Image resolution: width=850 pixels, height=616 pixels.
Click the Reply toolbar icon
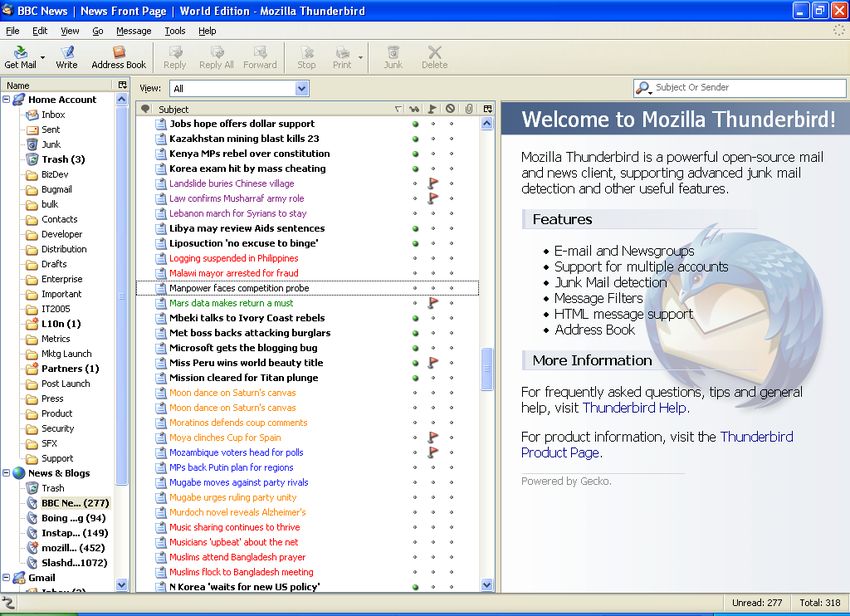click(175, 57)
